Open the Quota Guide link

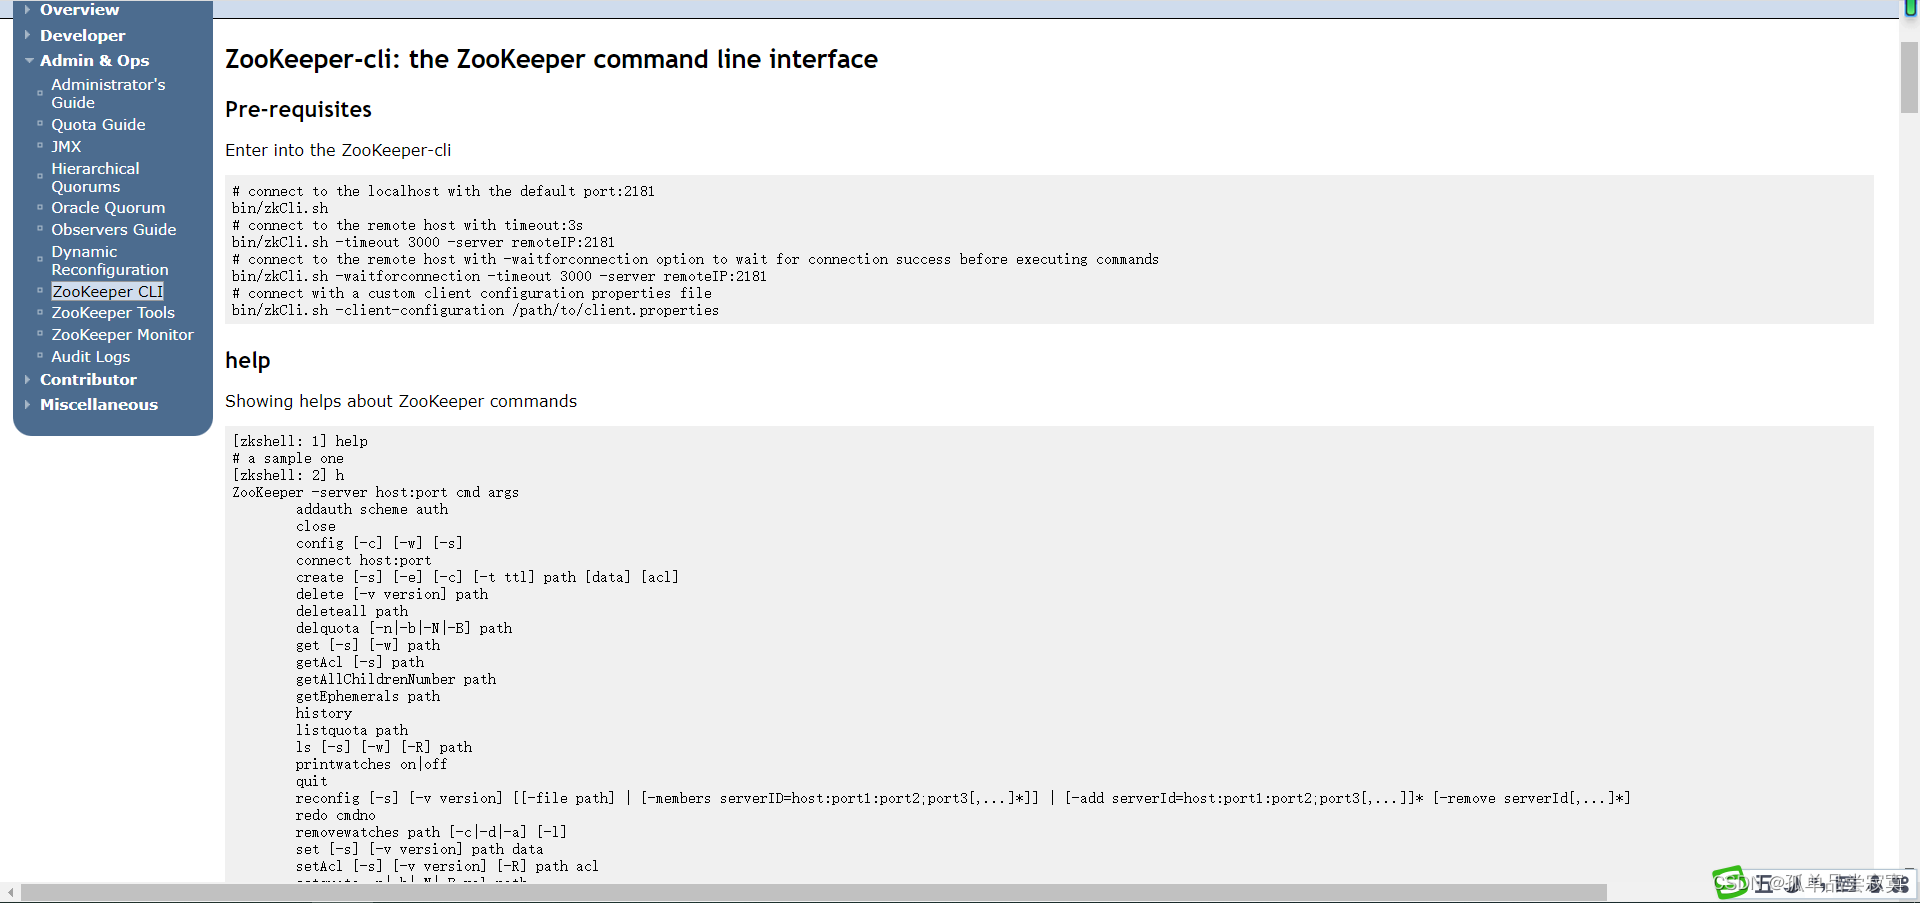click(98, 124)
